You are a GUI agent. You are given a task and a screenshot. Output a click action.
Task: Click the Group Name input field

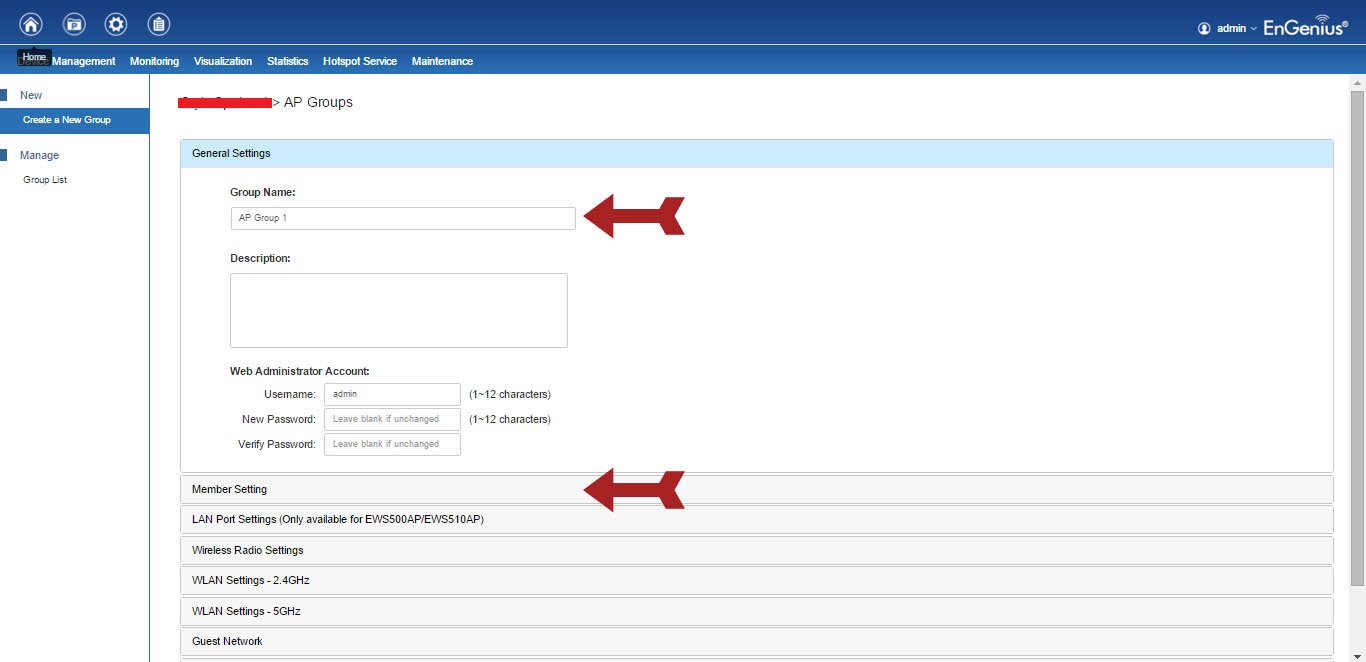point(402,218)
